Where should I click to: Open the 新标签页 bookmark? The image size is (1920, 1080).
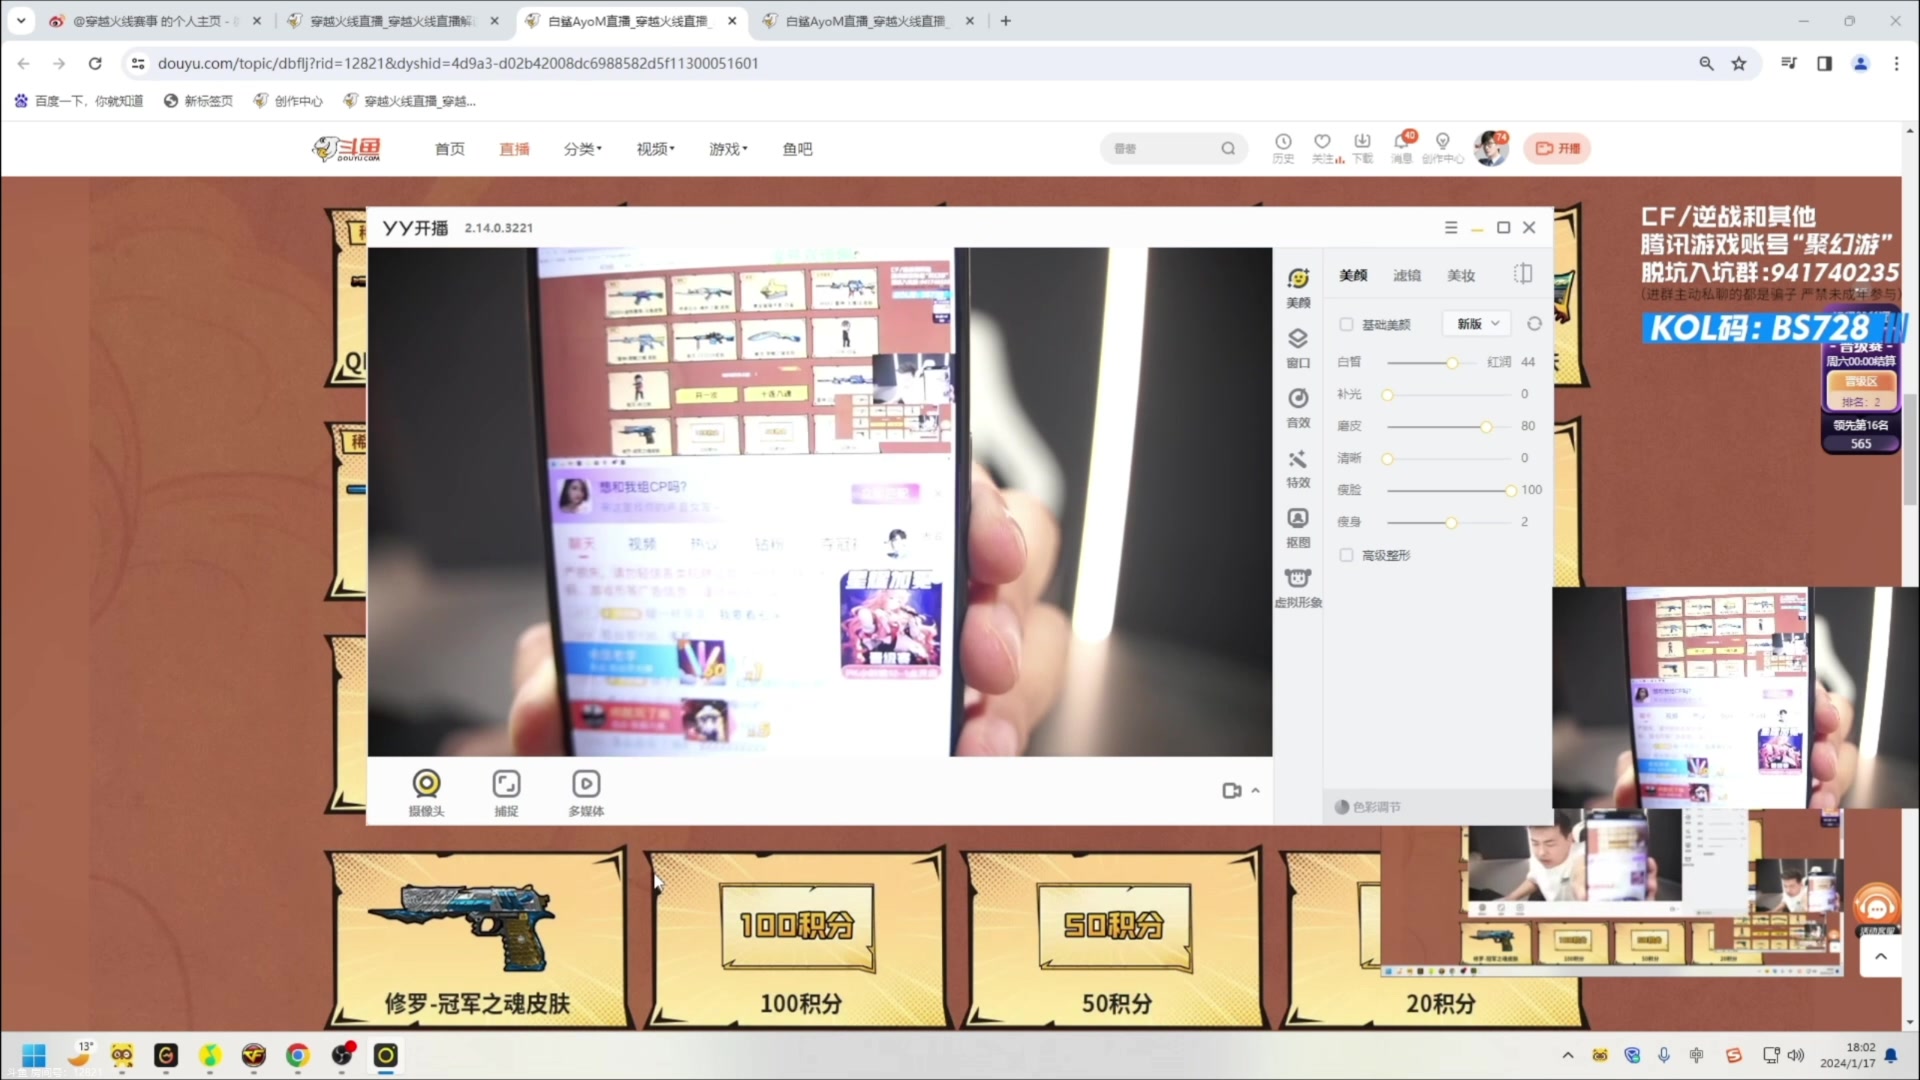[x=198, y=101]
